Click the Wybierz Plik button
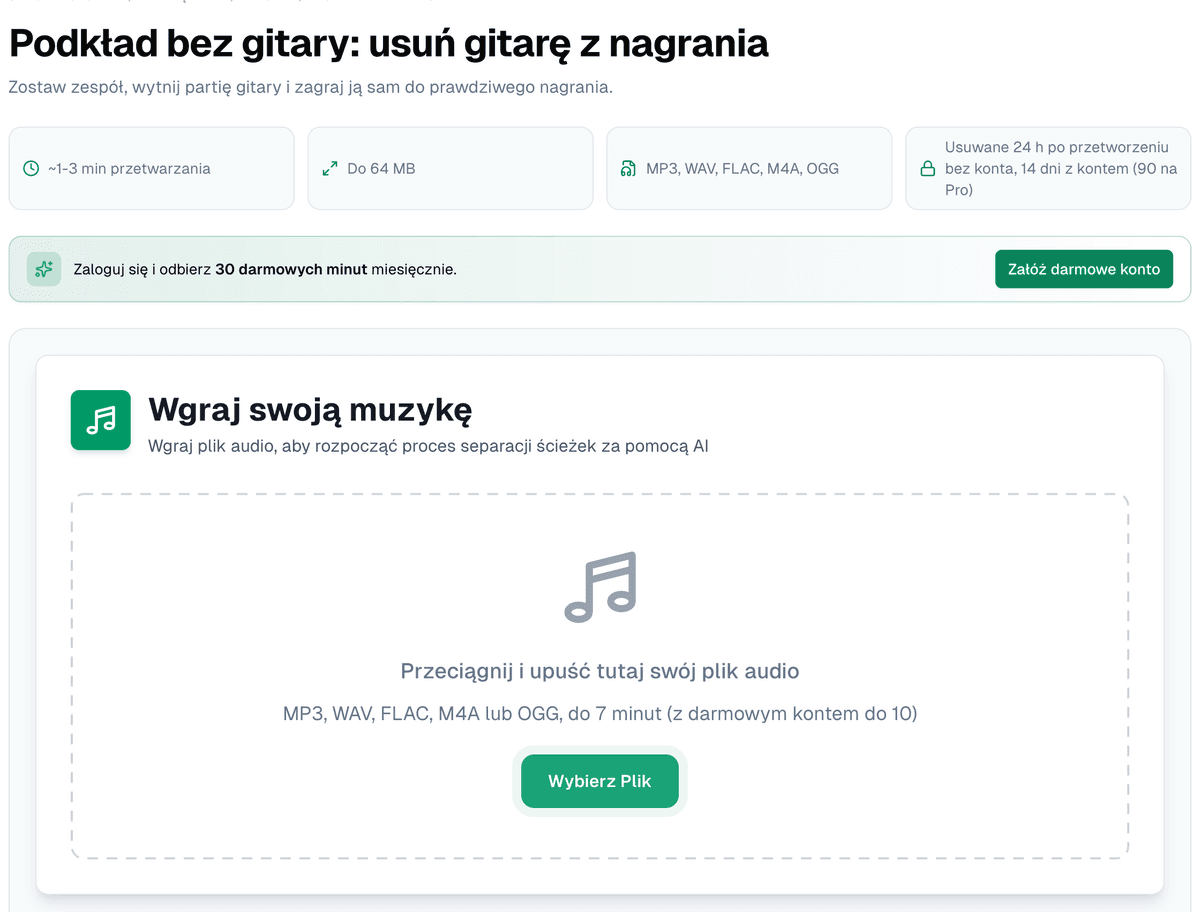Viewport: 1200px width, 912px height. (x=600, y=781)
